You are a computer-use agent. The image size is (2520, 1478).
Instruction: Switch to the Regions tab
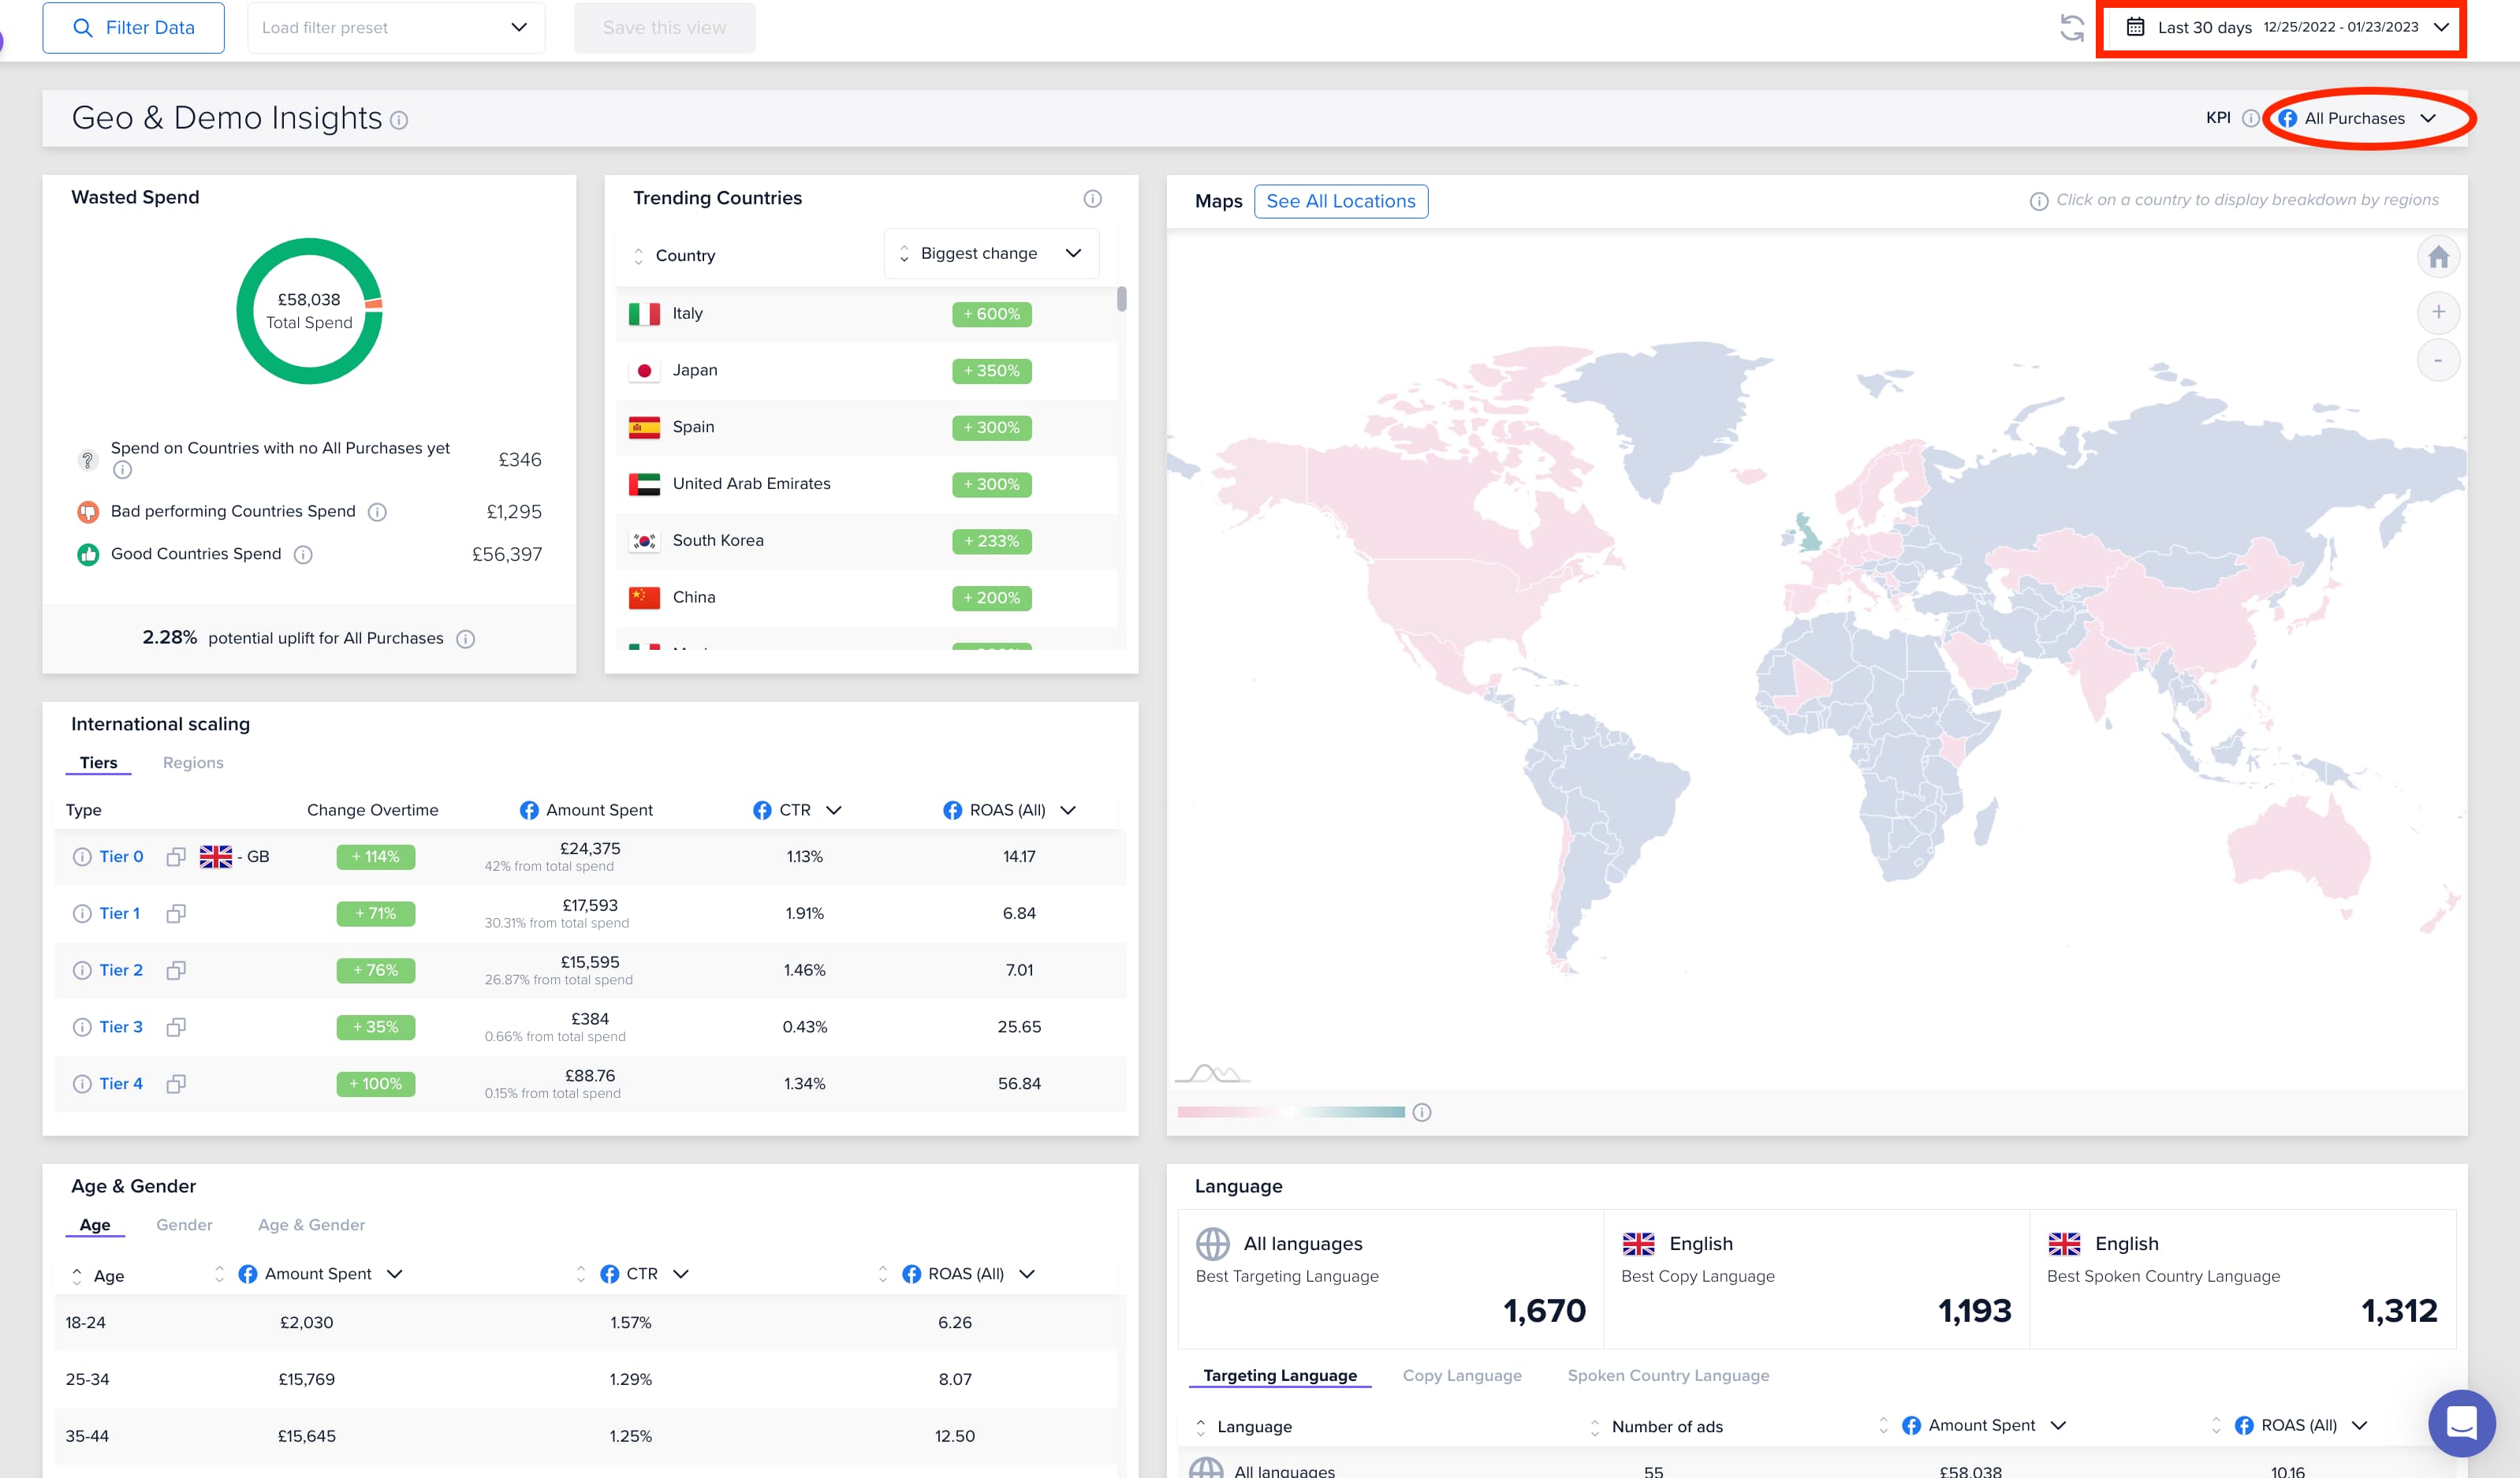tap(193, 763)
